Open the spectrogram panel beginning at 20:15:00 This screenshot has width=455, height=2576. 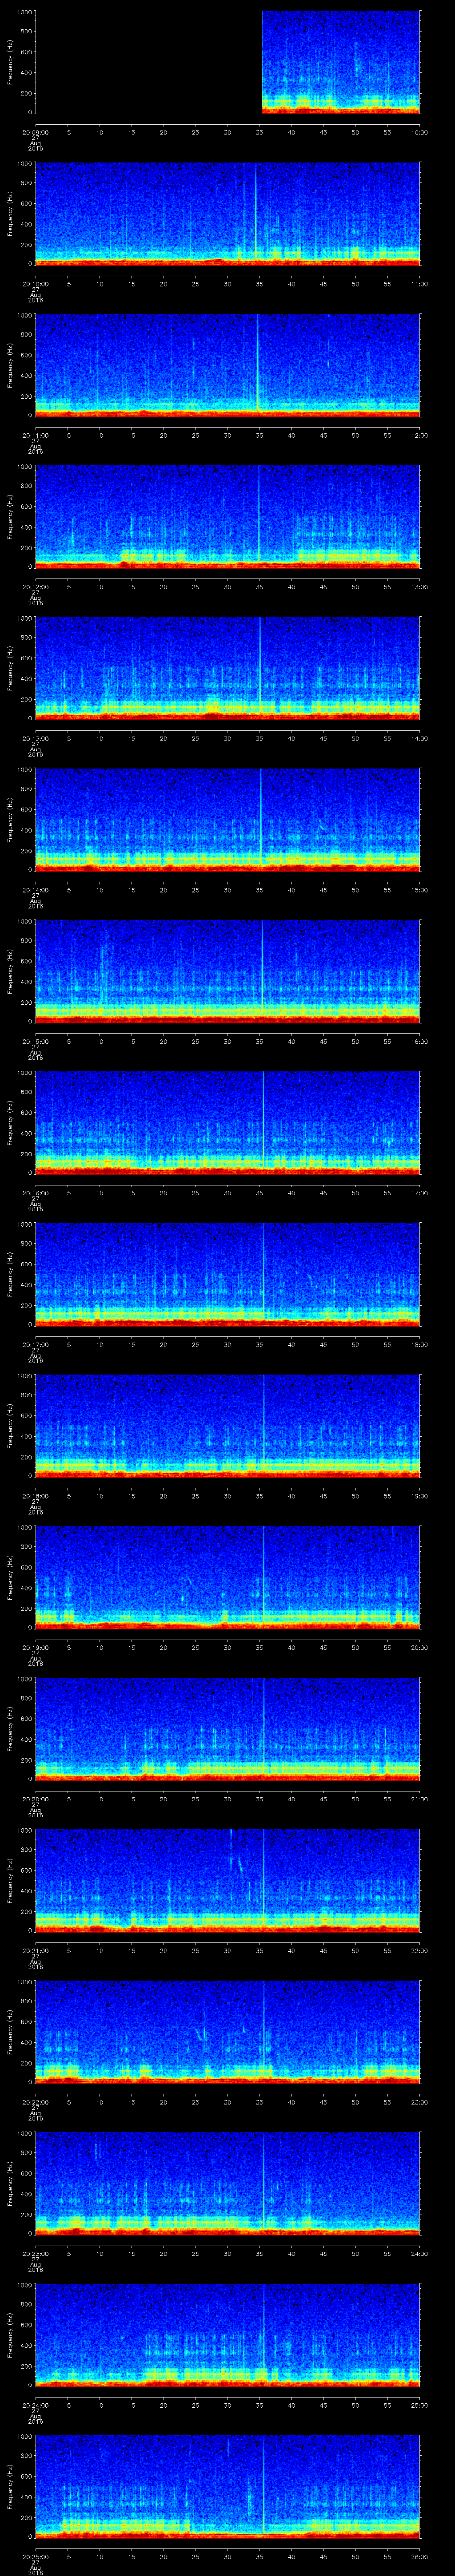click(228, 971)
